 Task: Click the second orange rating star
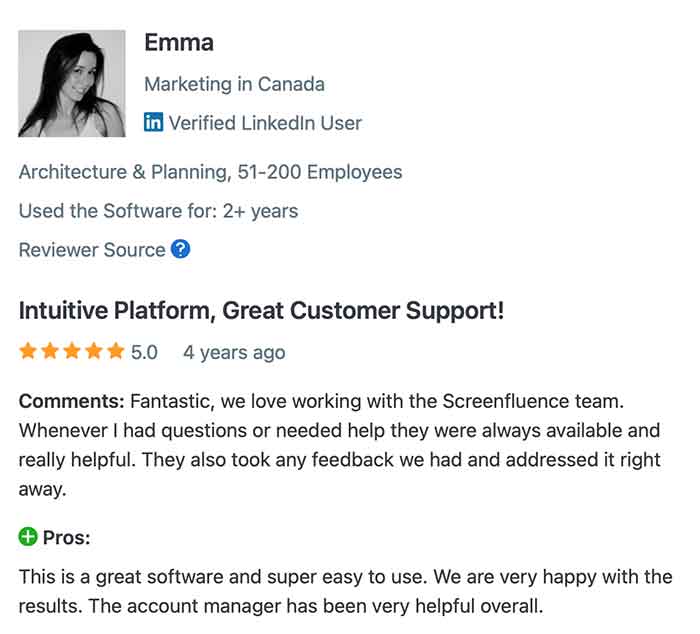[x=50, y=351]
